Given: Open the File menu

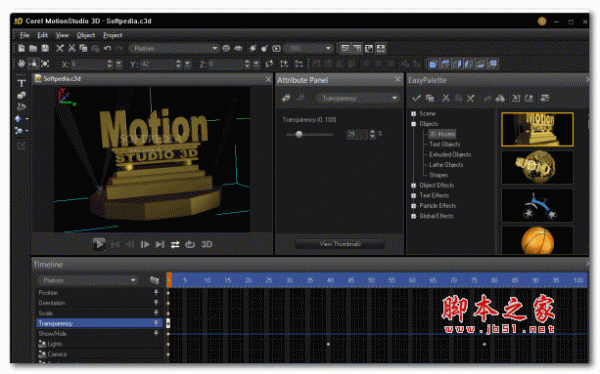Looking at the screenshot, I should pyautogui.click(x=24, y=35).
